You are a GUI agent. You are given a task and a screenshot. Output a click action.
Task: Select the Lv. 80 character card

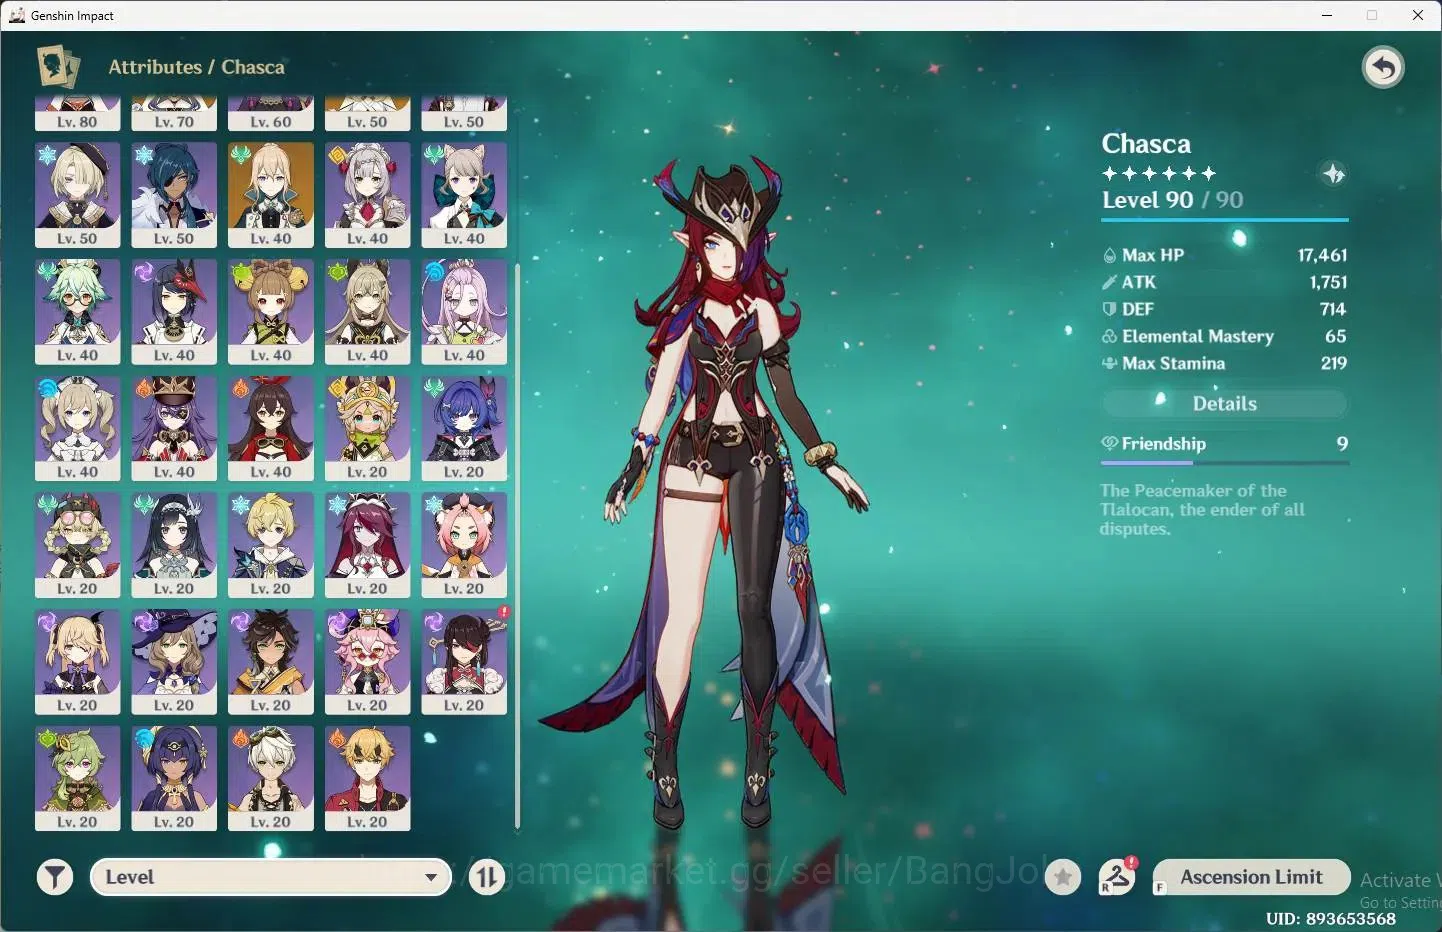(77, 114)
